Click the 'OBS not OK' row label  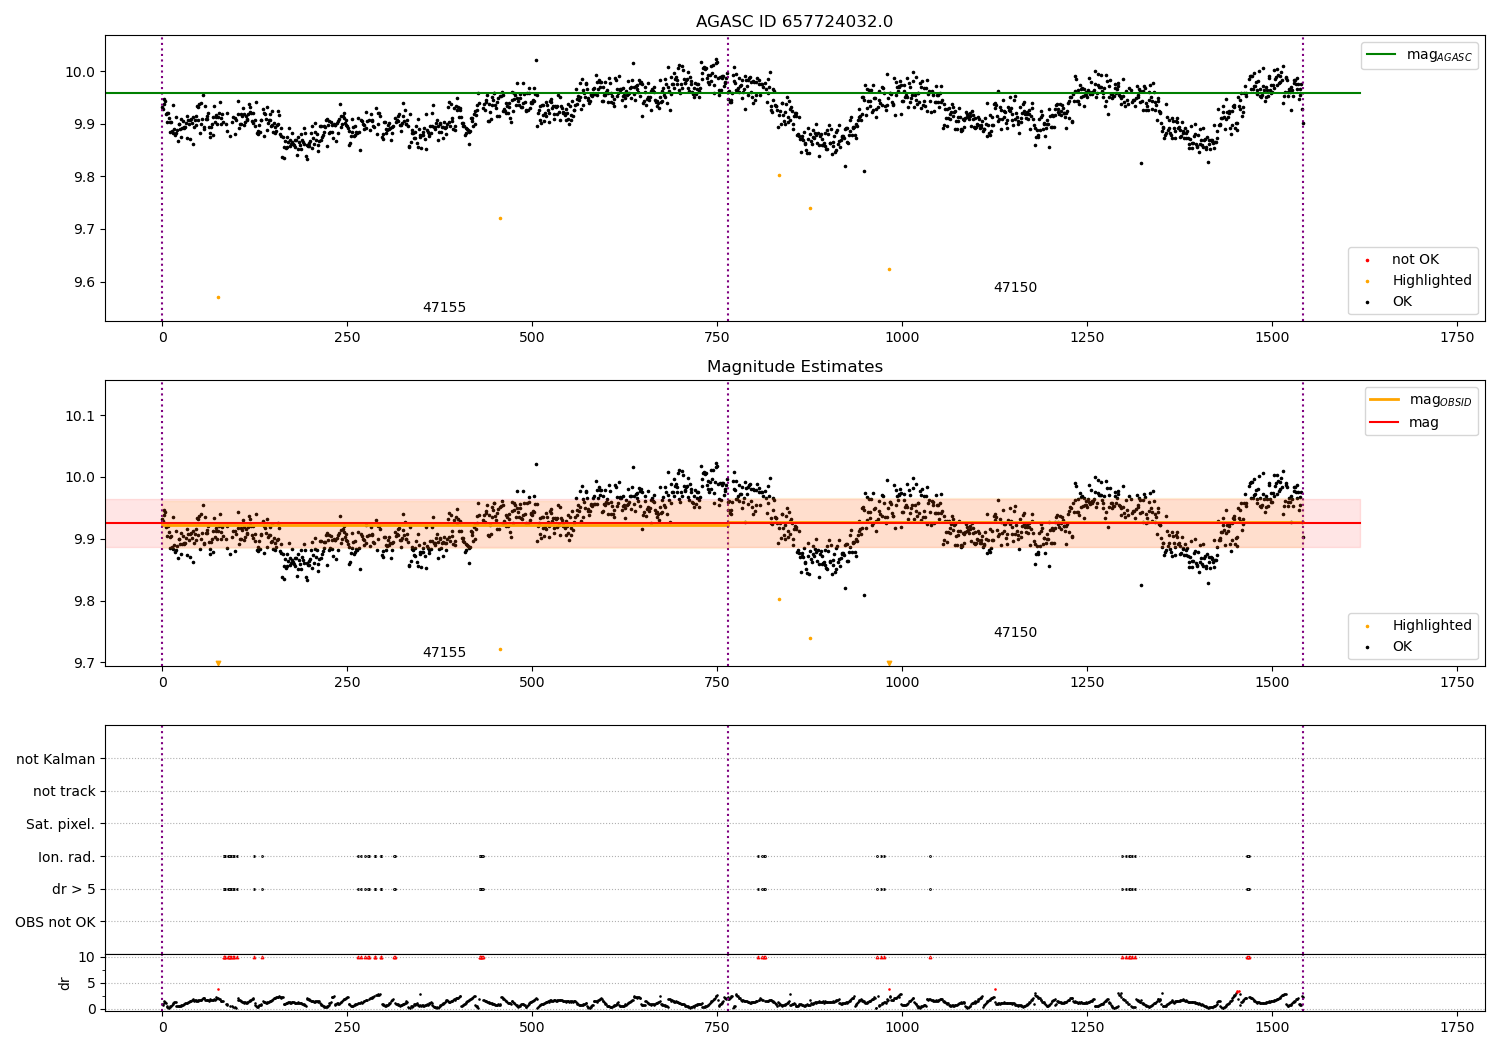pos(55,922)
